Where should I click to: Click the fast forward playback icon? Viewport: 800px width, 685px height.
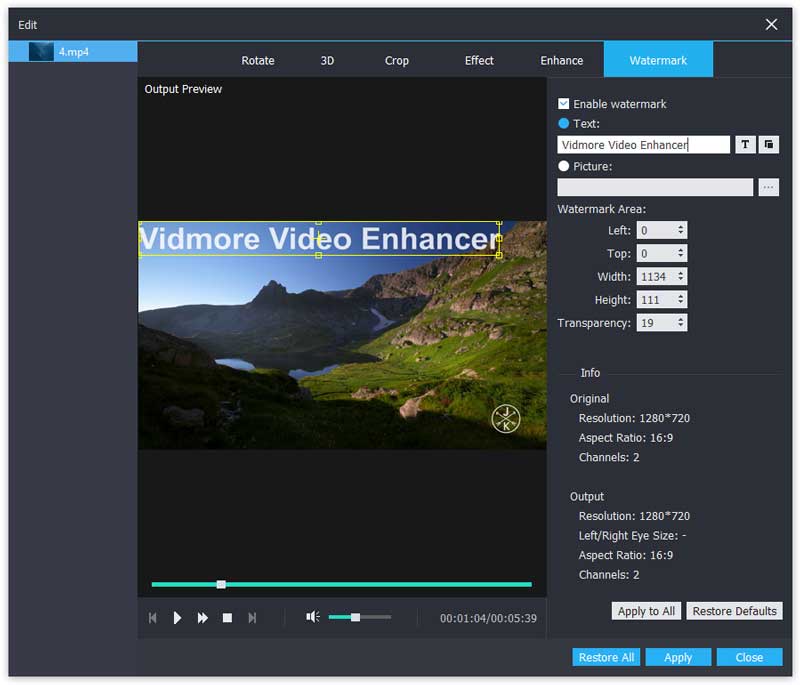point(202,618)
